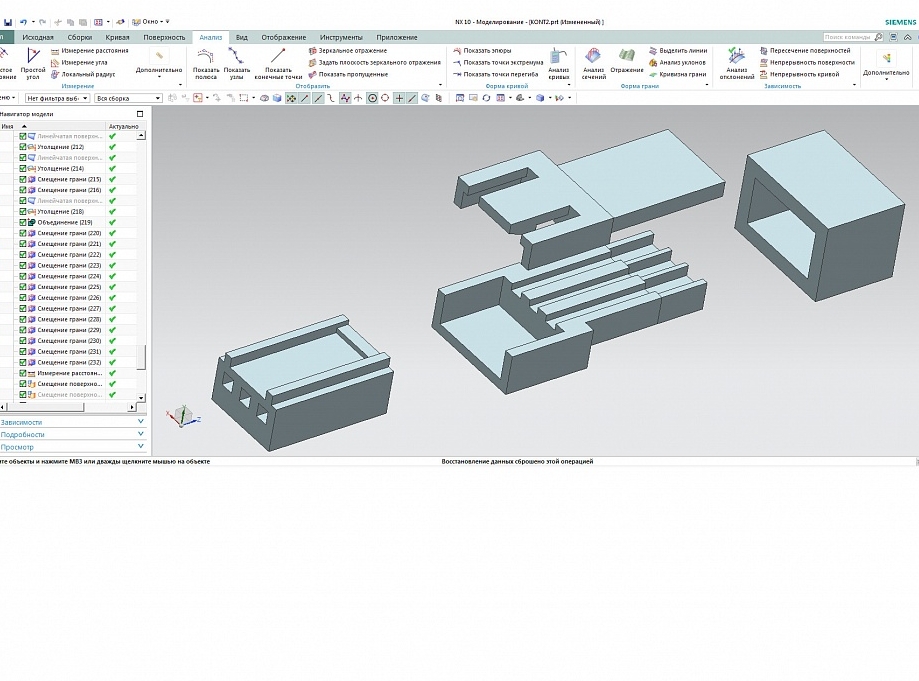This screenshot has width=919, height=681.
Task: Launch Анализ сечений tool
Action: (594, 62)
